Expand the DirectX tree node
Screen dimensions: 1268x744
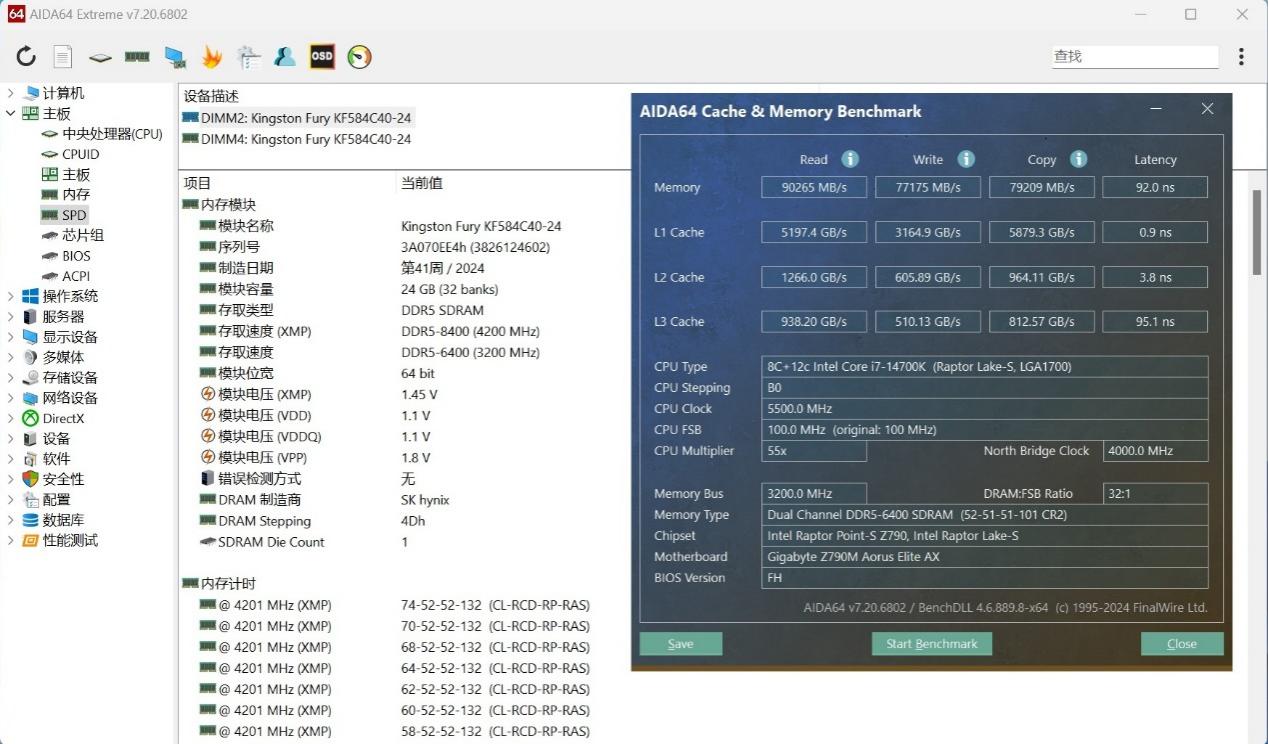pyautogui.click(x=11, y=418)
